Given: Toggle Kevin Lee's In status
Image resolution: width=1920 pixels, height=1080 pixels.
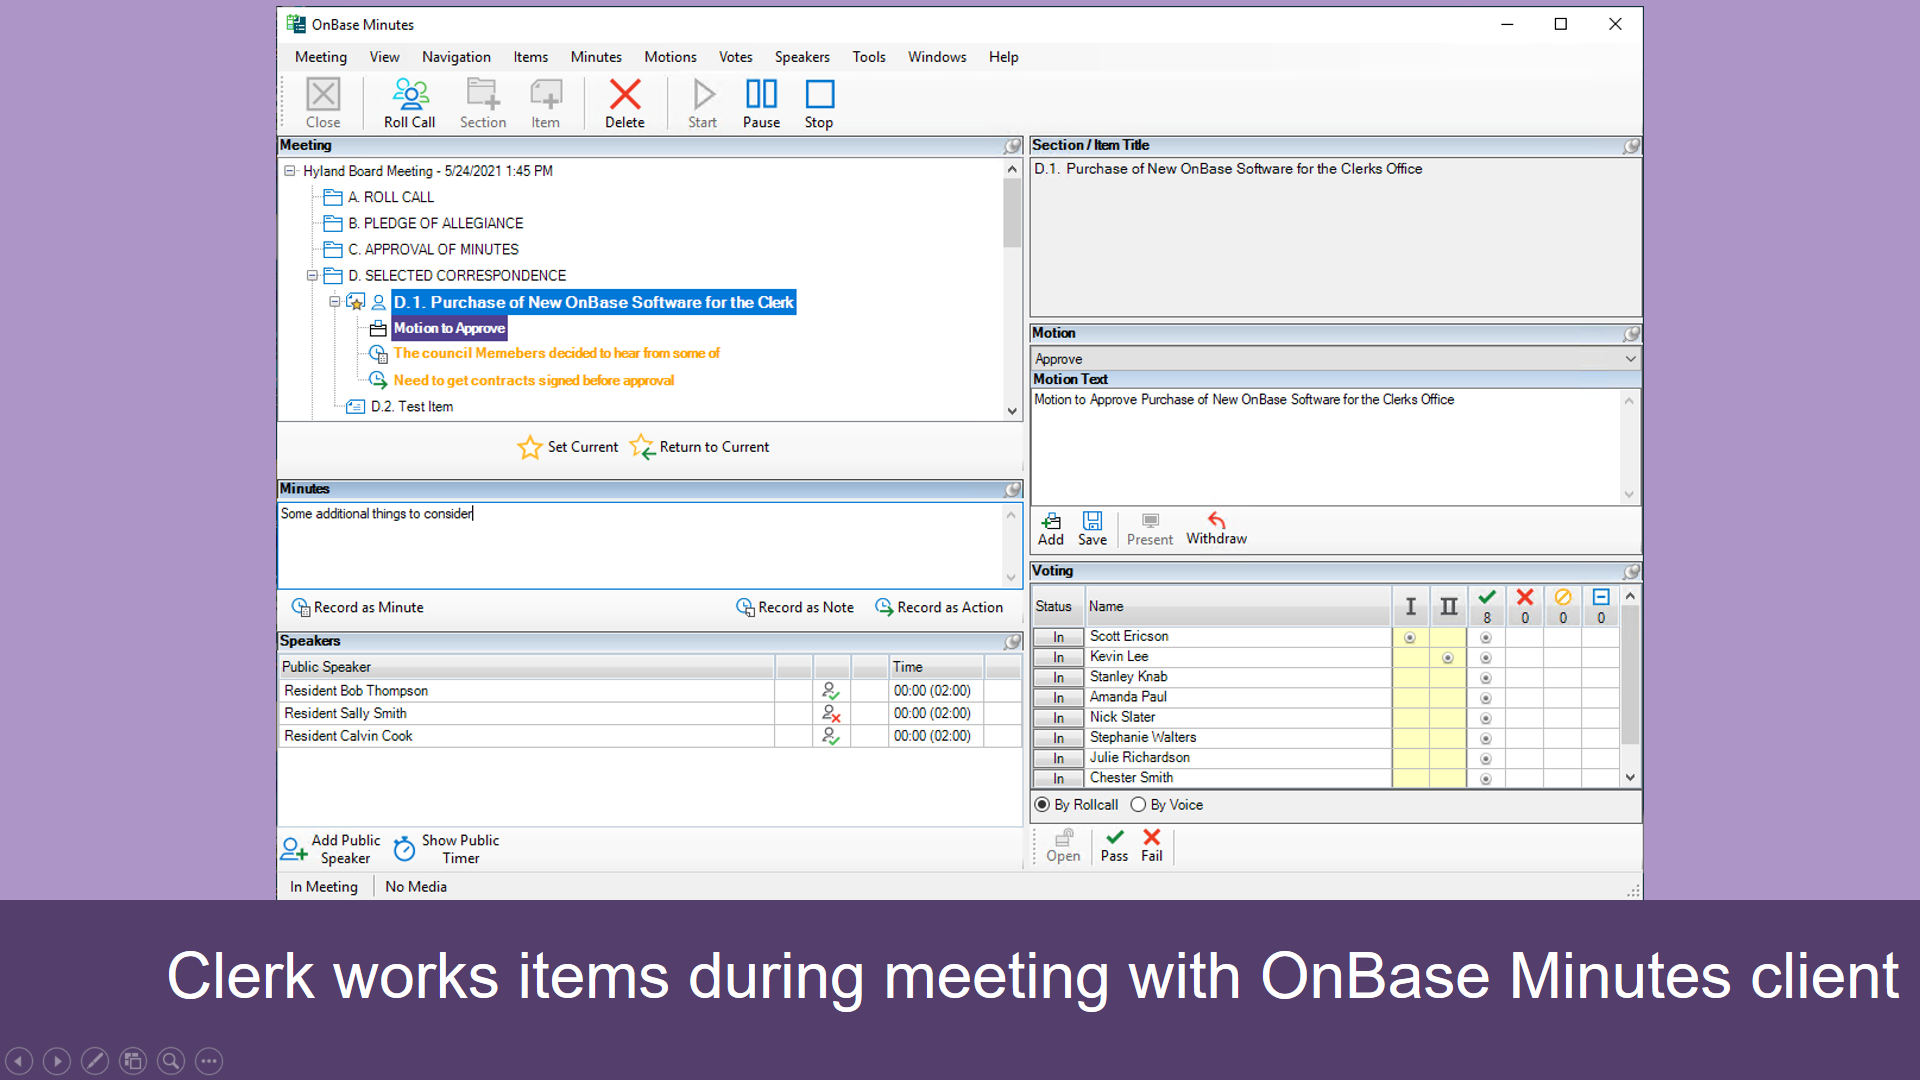Looking at the screenshot, I should [x=1058, y=657].
